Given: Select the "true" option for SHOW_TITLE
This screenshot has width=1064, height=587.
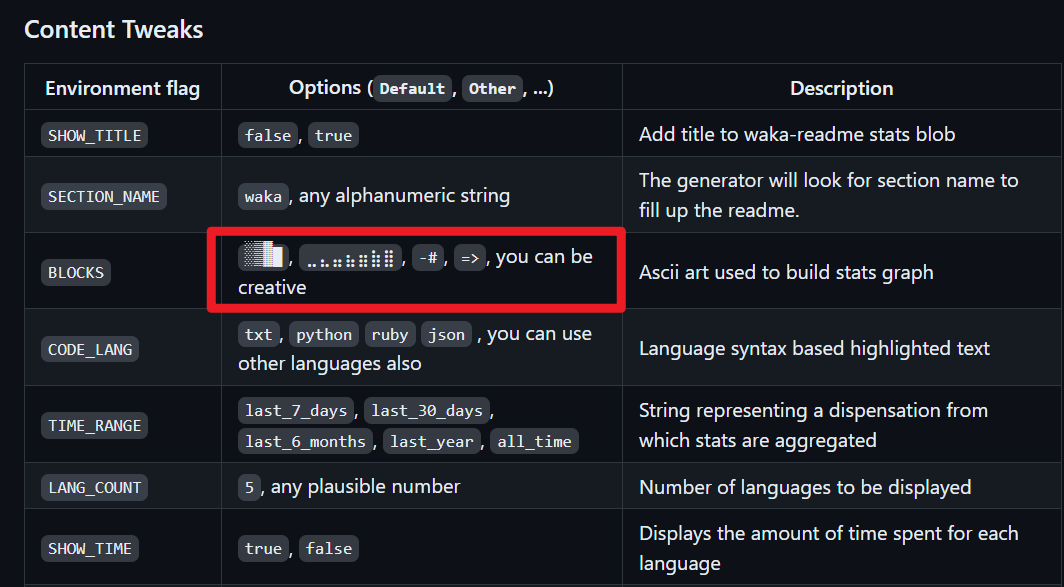Looking at the screenshot, I should 333,135.
